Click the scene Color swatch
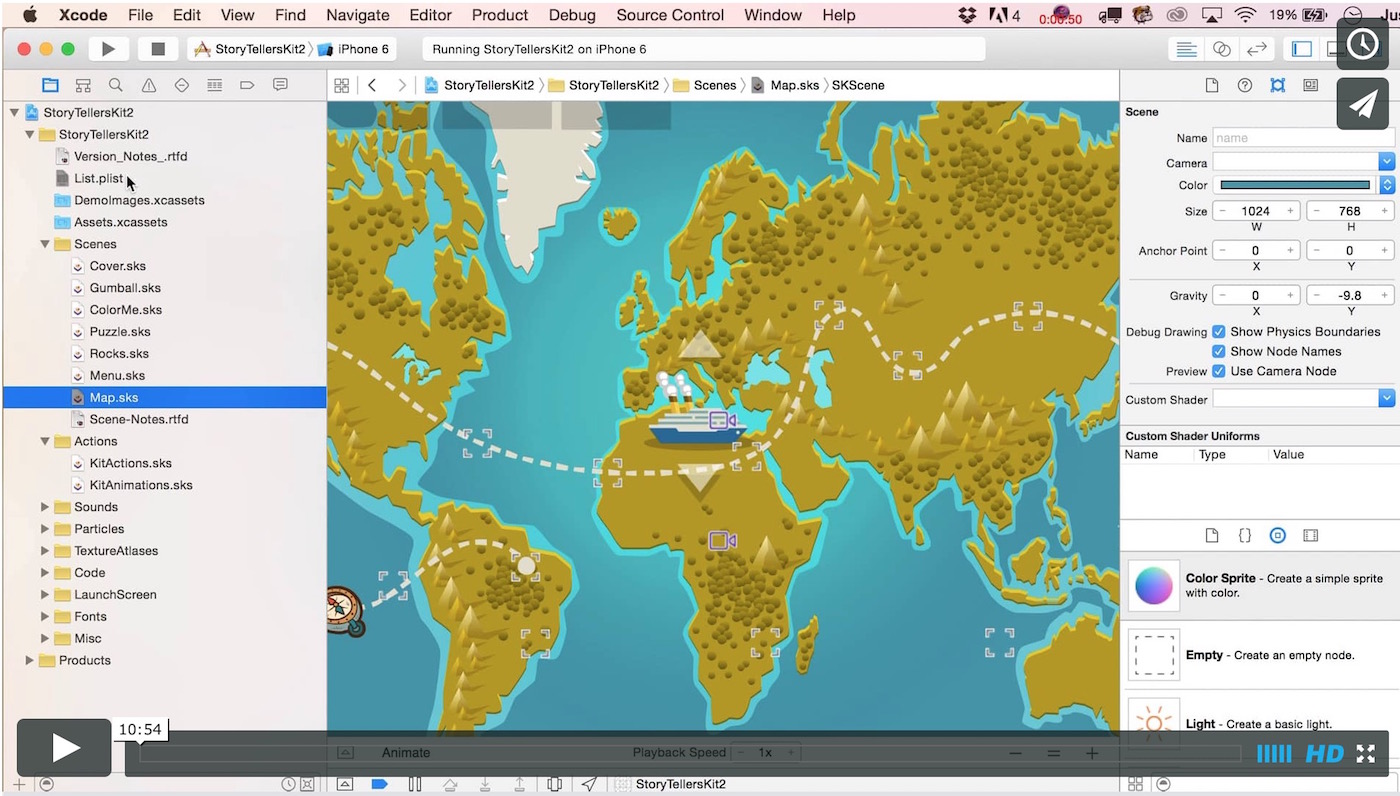This screenshot has width=1400, height=796. [x=1295, y=185]
